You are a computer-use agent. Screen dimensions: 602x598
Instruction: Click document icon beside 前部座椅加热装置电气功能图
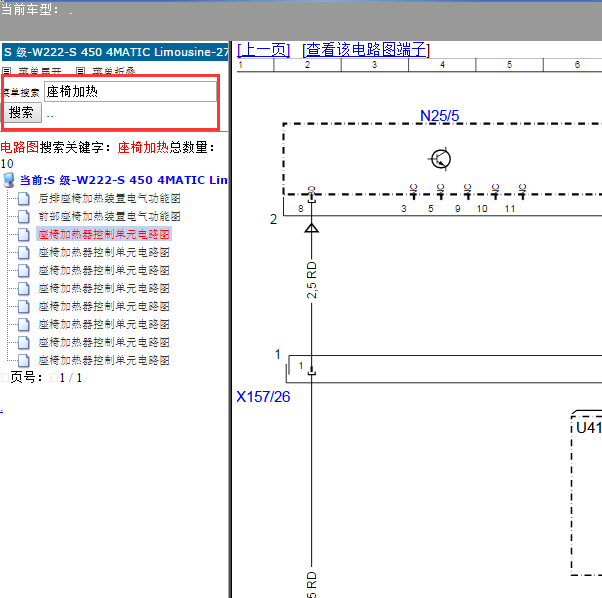(24, 216)
